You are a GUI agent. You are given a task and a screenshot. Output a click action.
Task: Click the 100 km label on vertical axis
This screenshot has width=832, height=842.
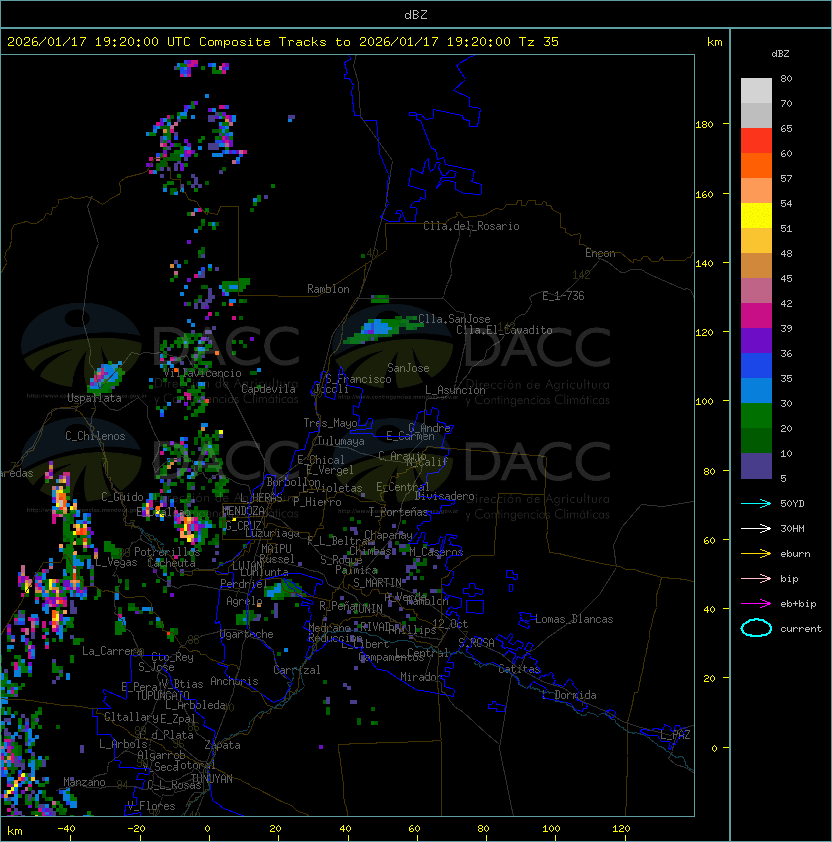pos(704,402)
